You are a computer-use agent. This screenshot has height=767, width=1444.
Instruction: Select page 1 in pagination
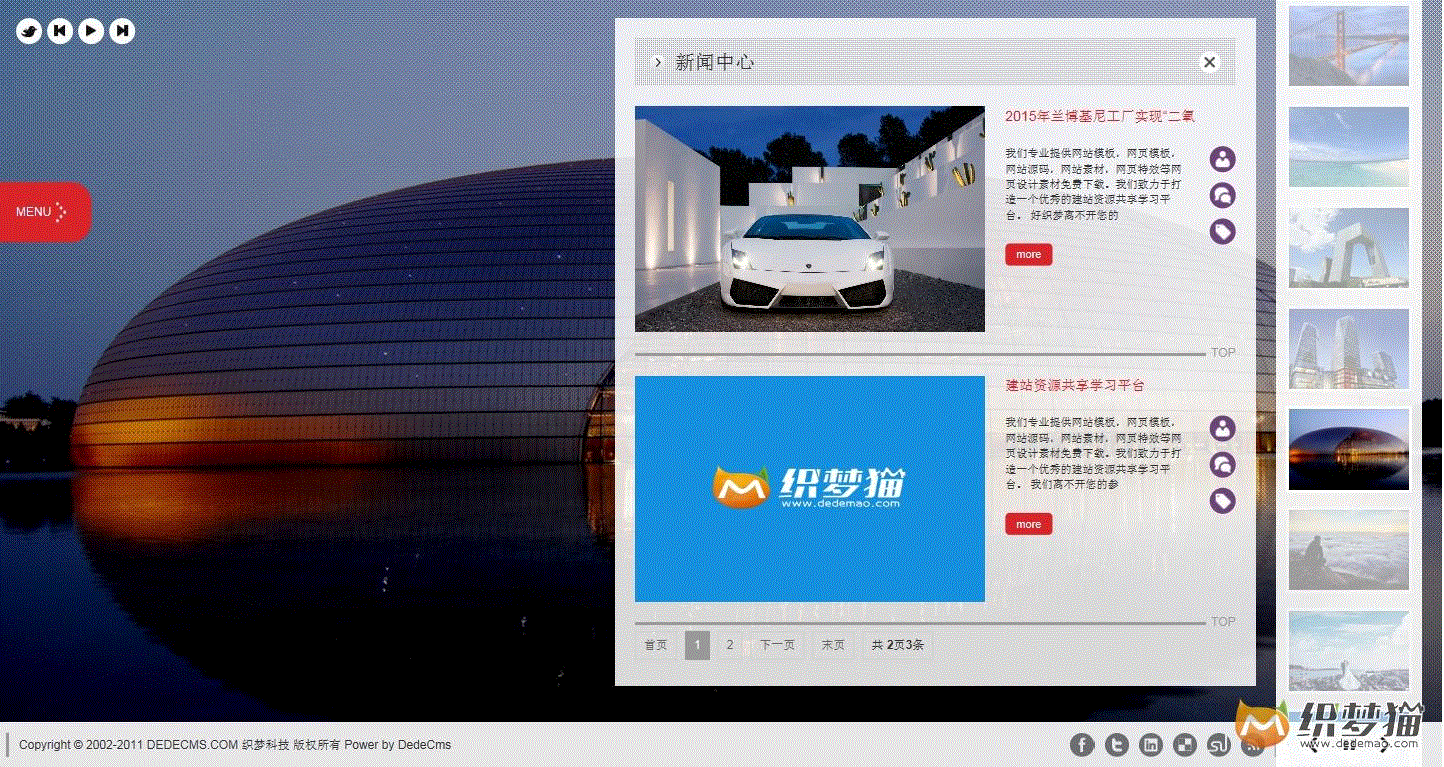click(697, 645)
